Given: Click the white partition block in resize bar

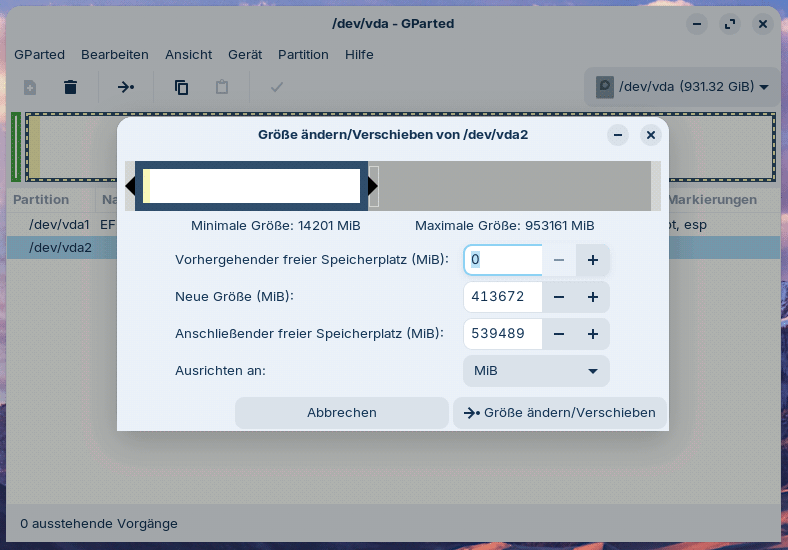Looking at the screenshot, I should (x=252, y=186).
